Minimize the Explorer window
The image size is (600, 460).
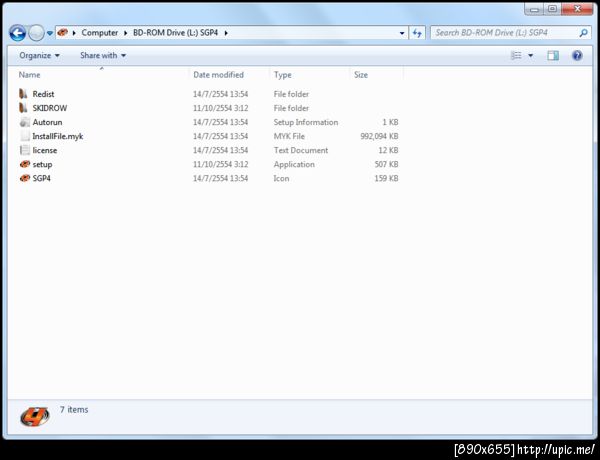pos(534,9)
